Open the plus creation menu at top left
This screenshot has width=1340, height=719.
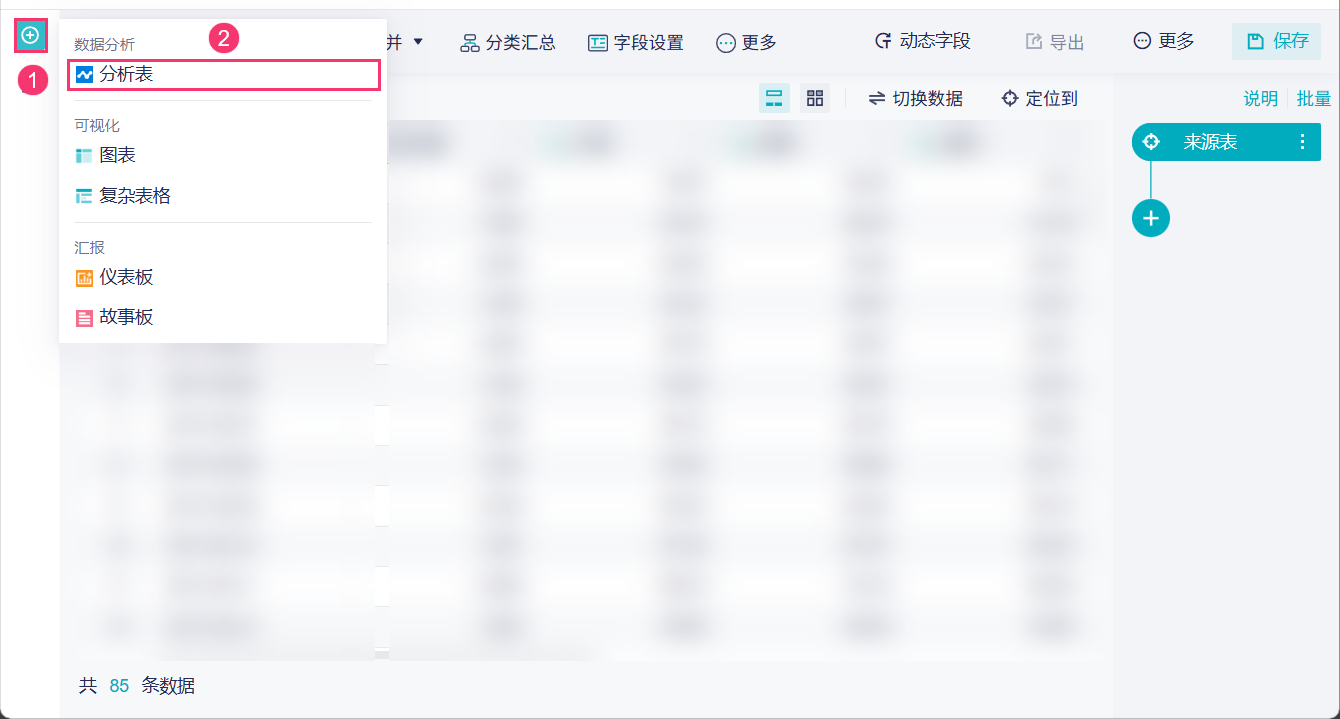[31, 35]
